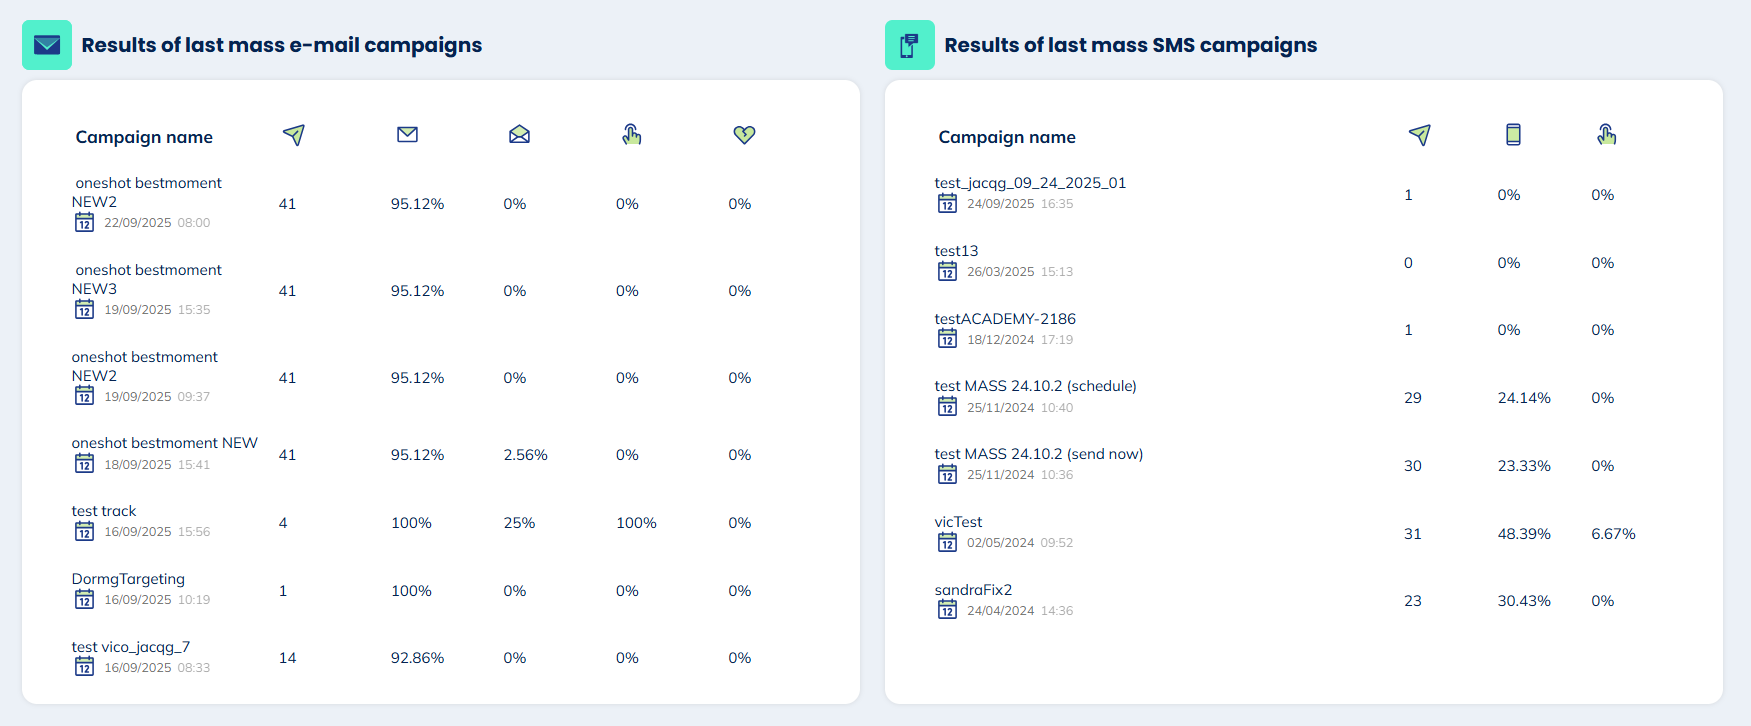
Task: Click the opened-envelope column icon
Action: [519, 135]
